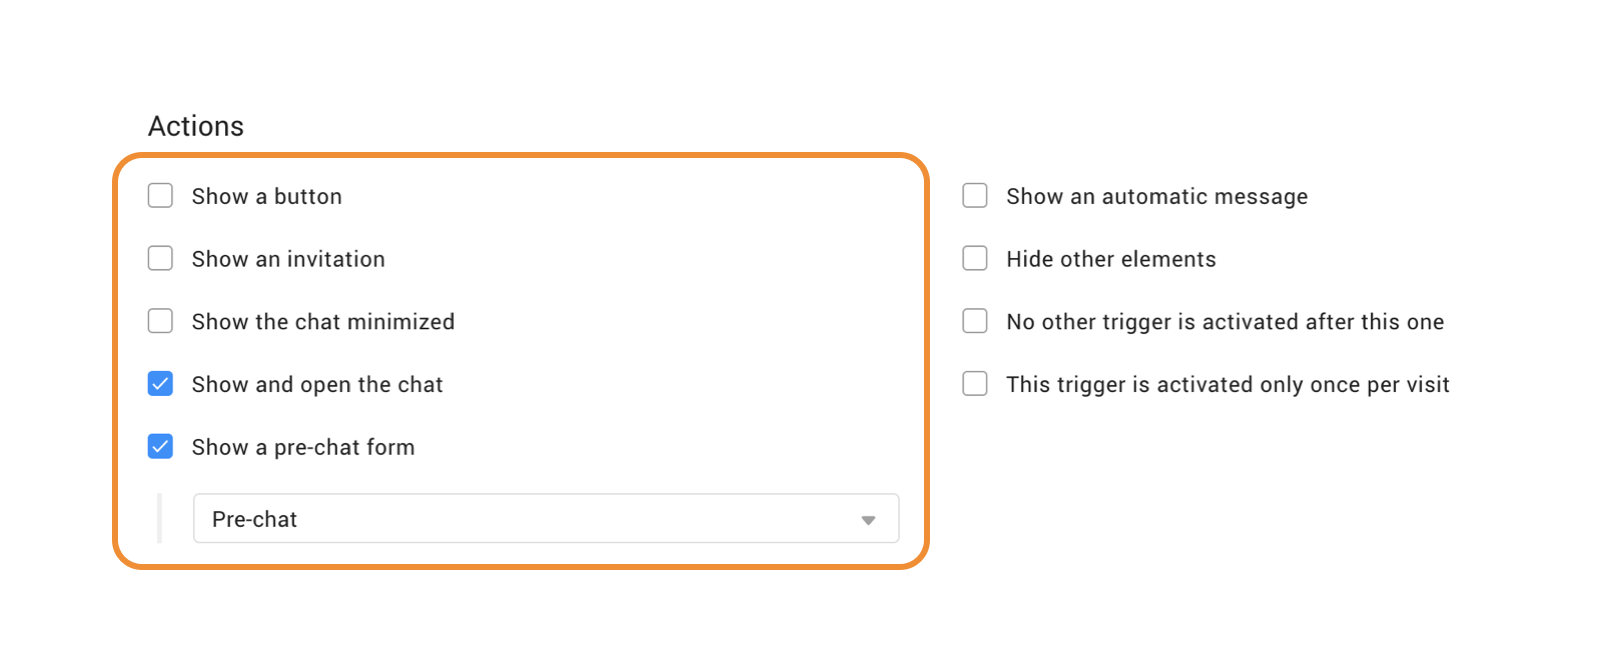Click the 'Show an automatic message' label text
This screenshot has width=1600, height=666.
[1157, 197]
